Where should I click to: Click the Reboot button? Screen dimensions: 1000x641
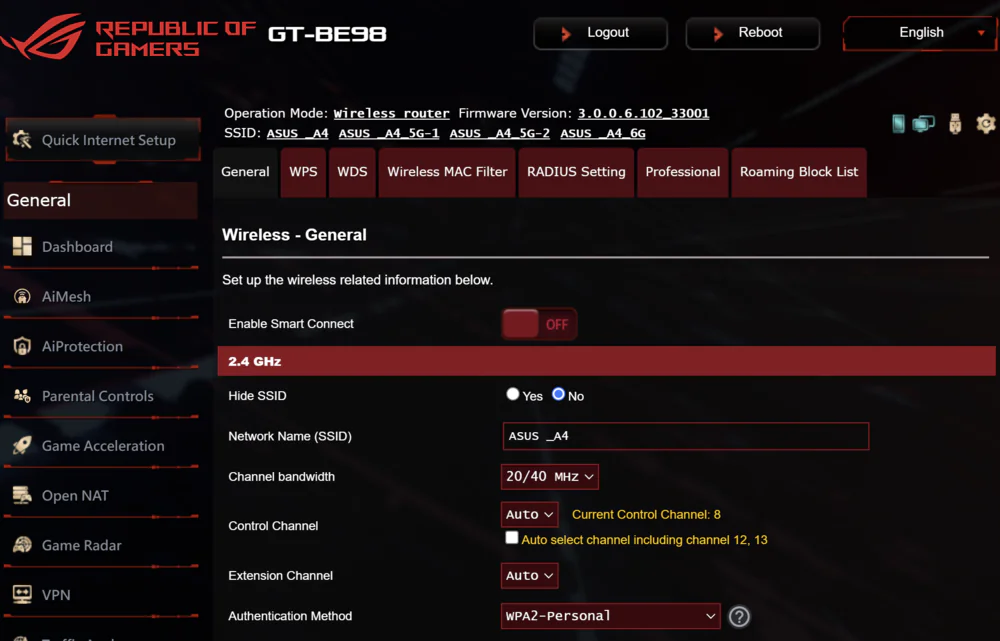point(753,33)
